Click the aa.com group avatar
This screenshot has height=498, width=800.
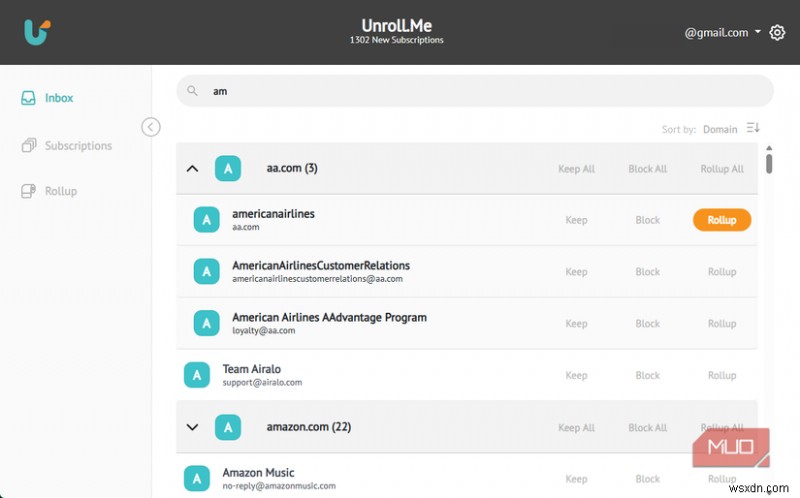click(x=228, y=168)
